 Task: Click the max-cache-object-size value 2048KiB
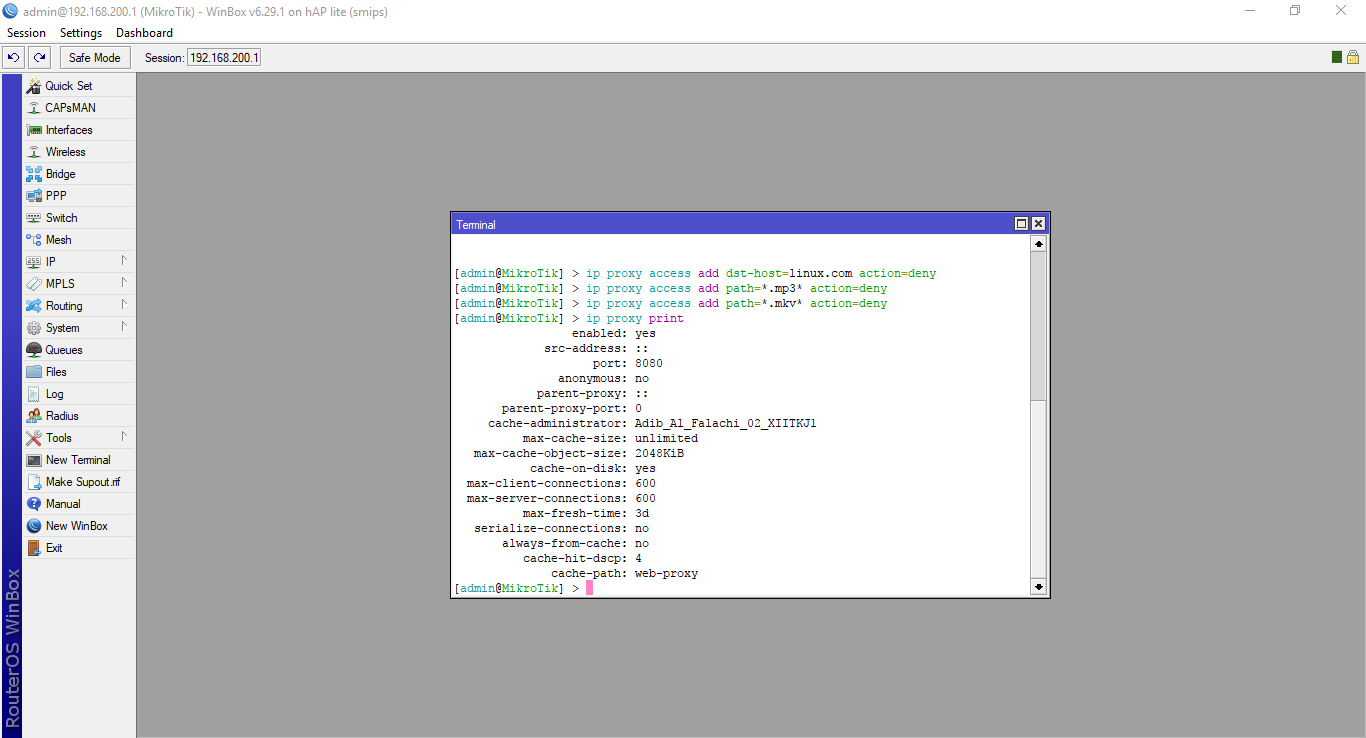[x=660, y=453]
